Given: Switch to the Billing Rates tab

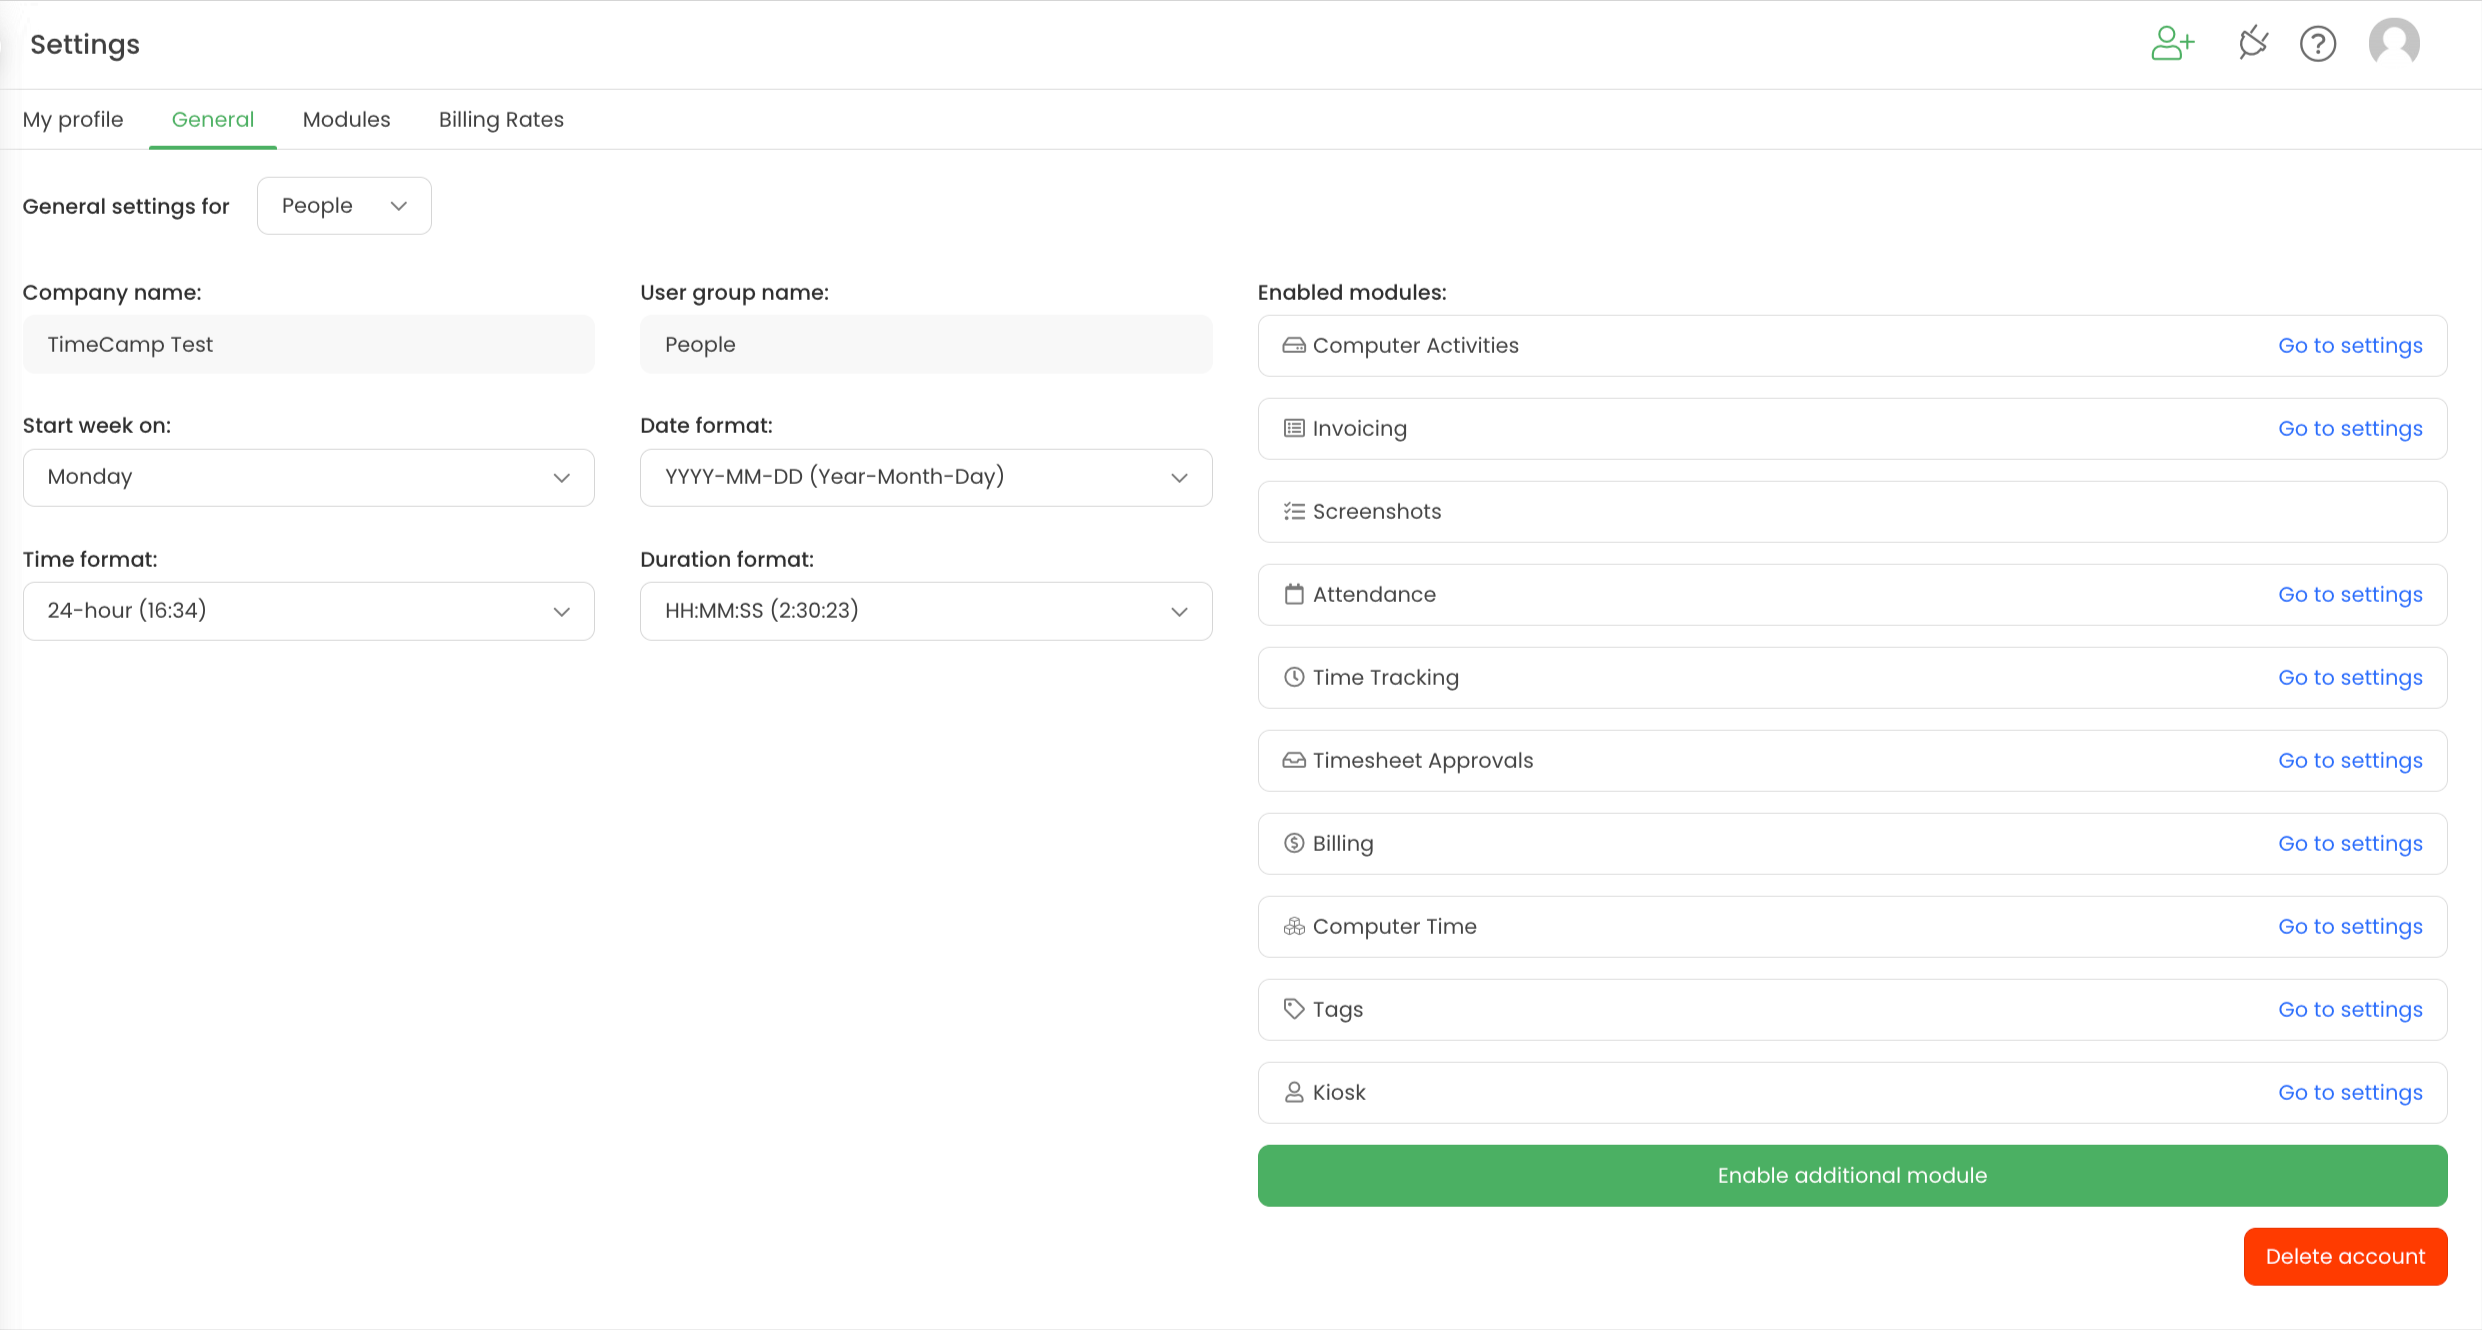Looking at the screenshot, I should point(501,120).
